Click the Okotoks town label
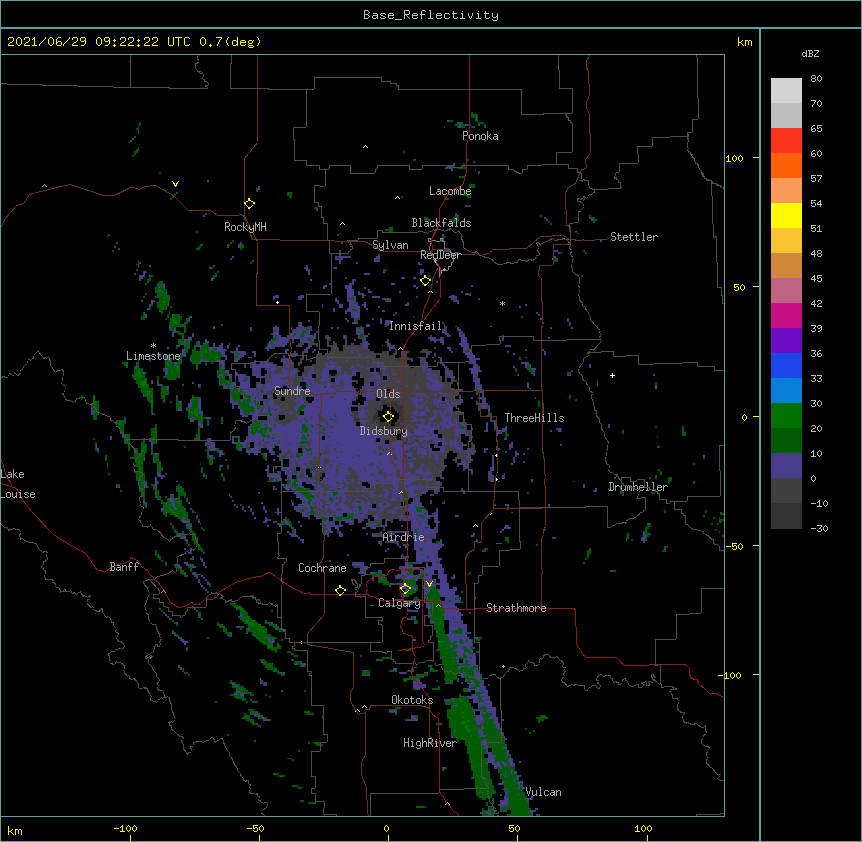 pos(412,700)
